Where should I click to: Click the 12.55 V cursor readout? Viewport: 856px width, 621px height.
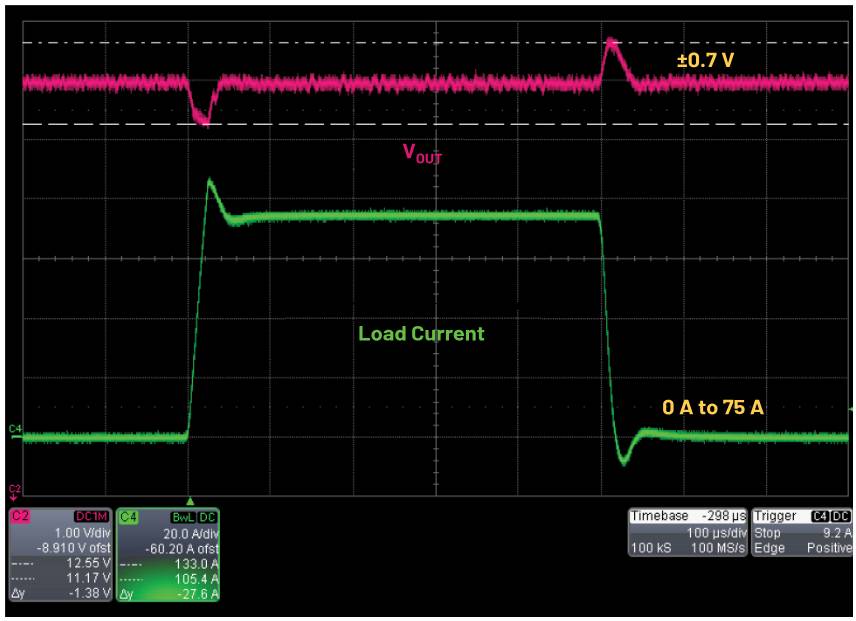tap(88, 563)
